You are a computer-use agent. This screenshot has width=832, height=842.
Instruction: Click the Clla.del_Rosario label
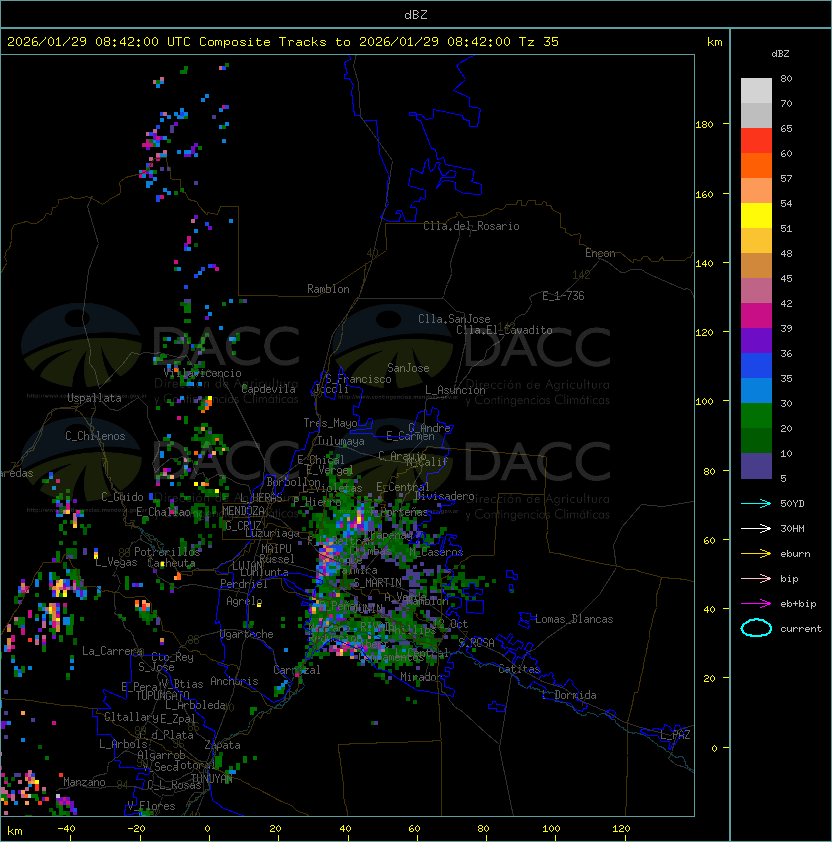tap(471, 226)
